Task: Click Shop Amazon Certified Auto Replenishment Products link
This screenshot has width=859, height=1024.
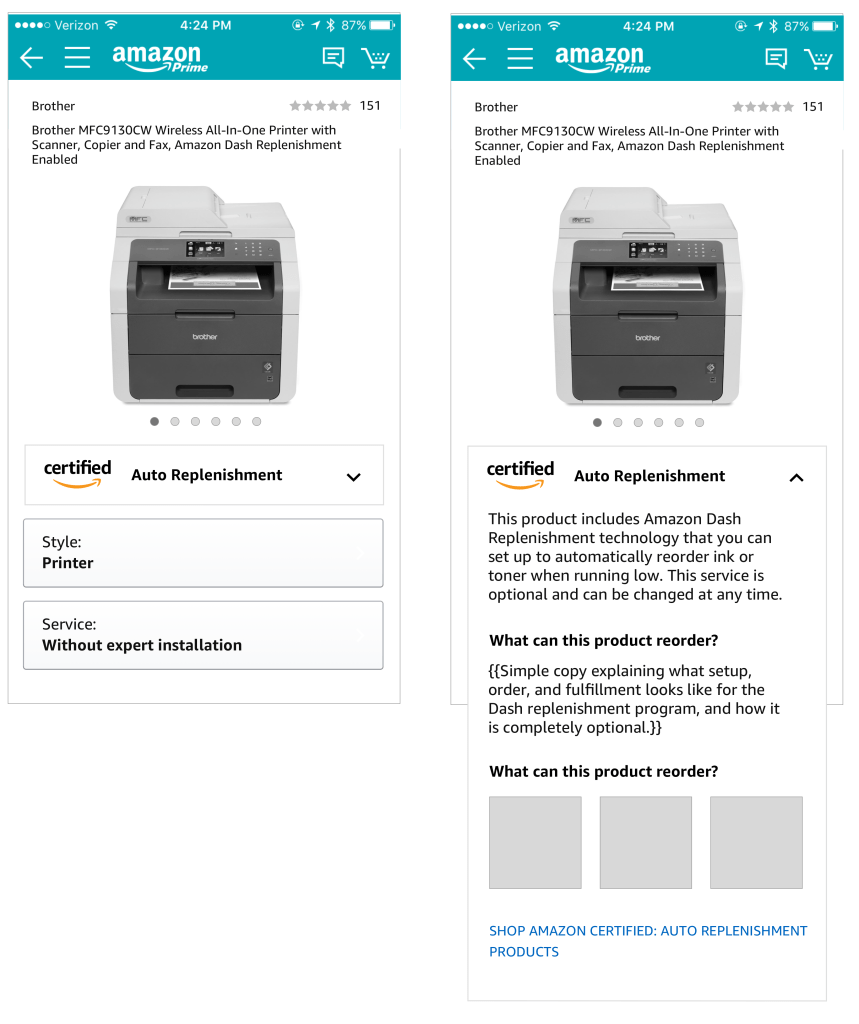Action: tap(647, 941)
